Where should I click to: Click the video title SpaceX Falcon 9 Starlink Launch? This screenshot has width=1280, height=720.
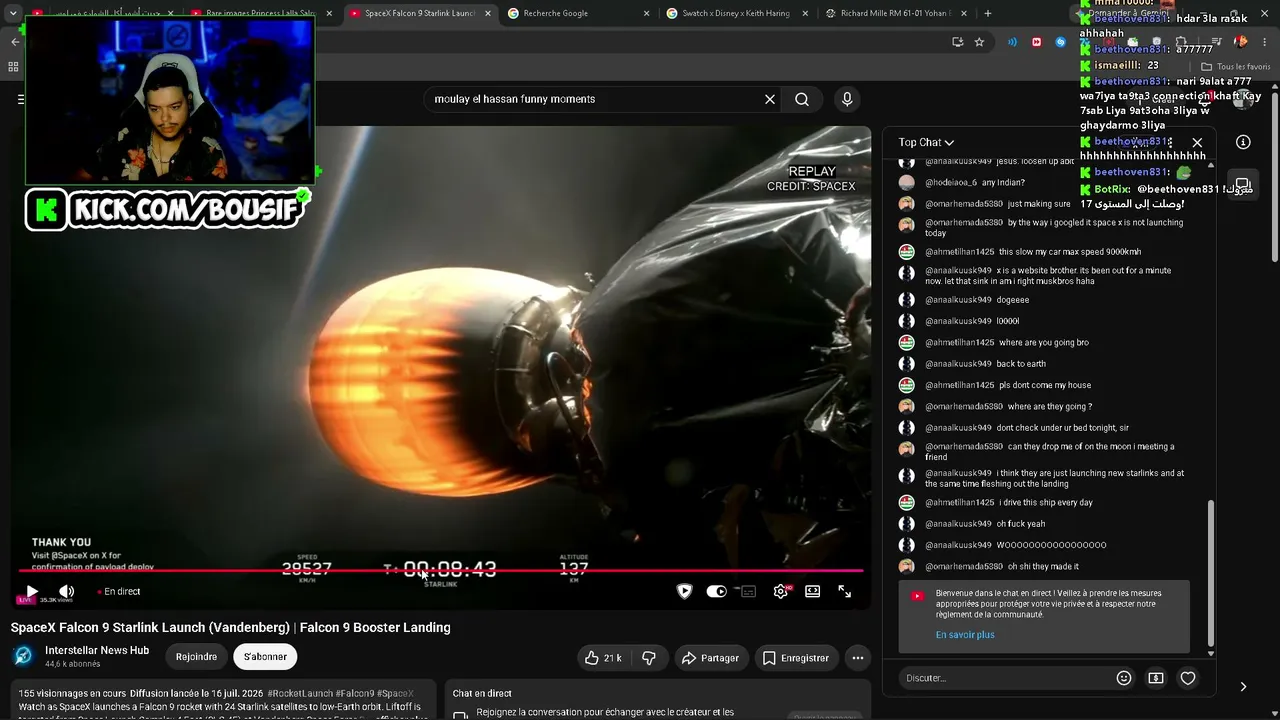231,627
